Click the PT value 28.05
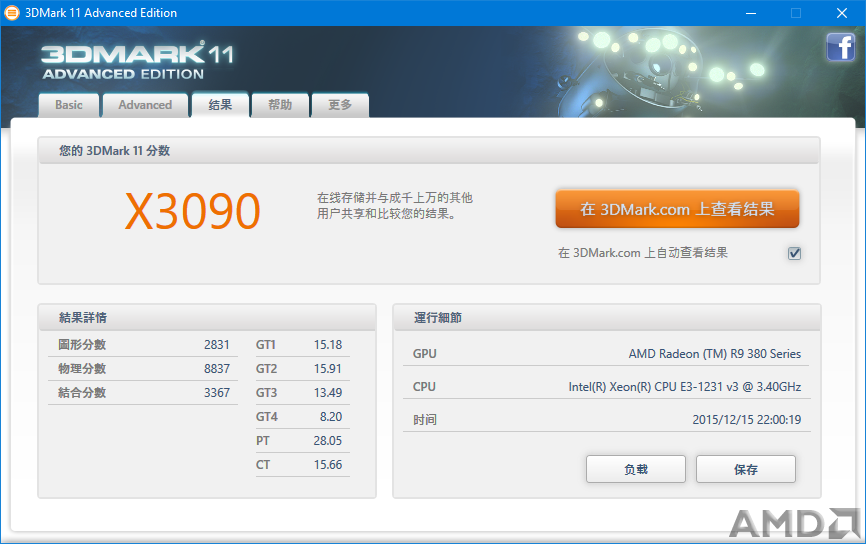Image resolution: width=866 pixels, height=544 pixels. coord(328,441)
